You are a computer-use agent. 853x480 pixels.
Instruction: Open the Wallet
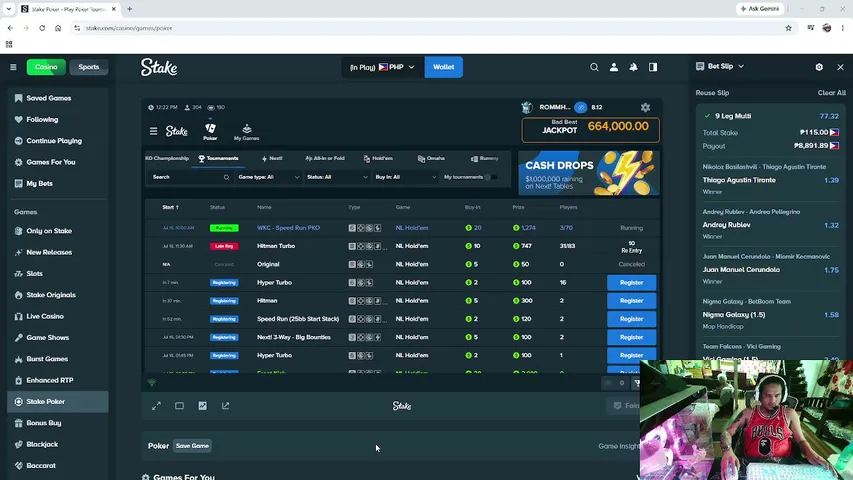click(x=443, y=67)
